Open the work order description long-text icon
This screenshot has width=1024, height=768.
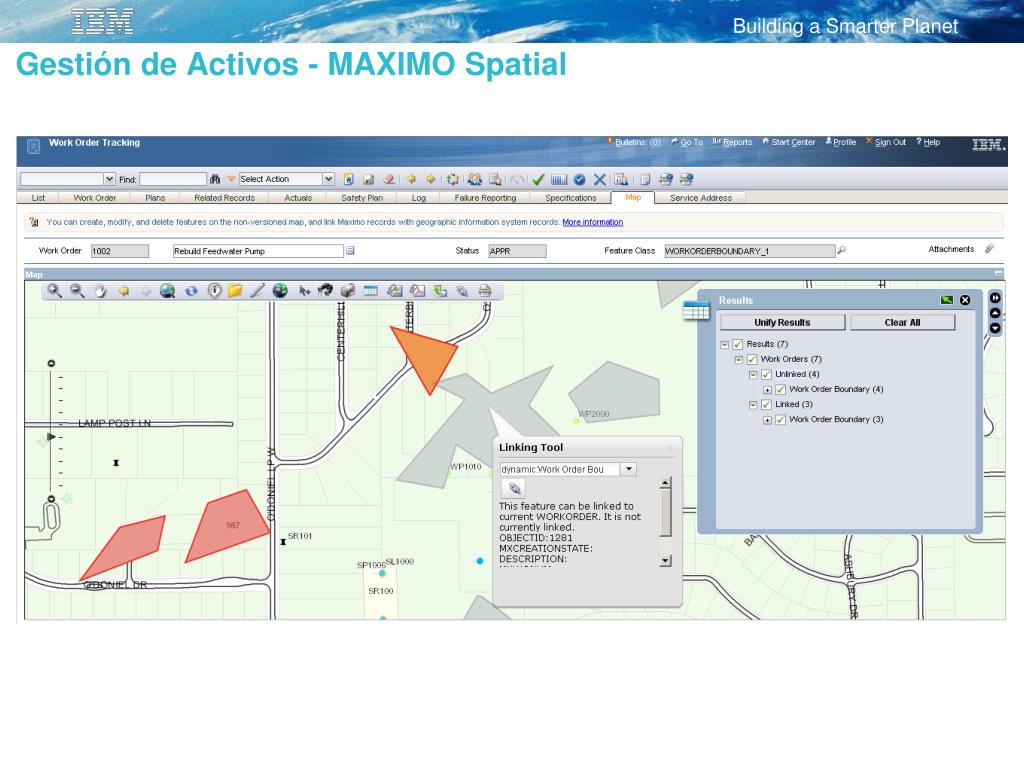[350, 250]
